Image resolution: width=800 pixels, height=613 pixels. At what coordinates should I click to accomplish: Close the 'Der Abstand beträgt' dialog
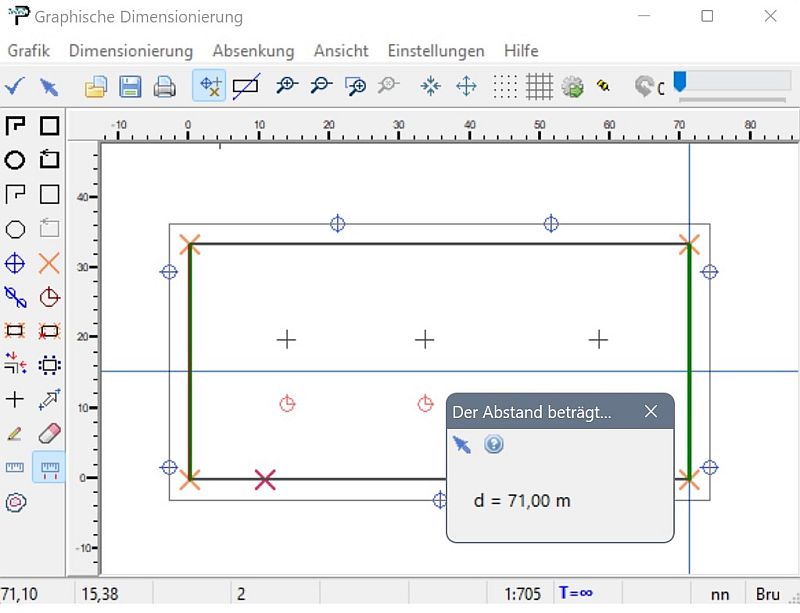pos(651,412)
